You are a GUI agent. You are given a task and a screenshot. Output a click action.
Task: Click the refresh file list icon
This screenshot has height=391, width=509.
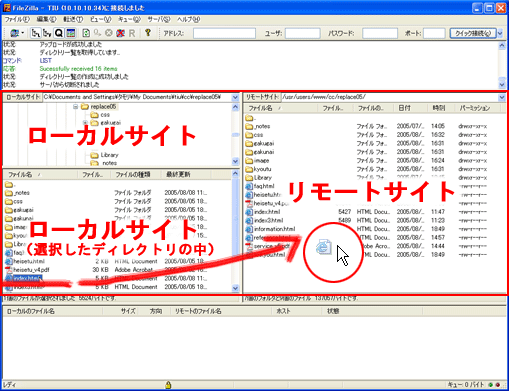click(x=86, y=33)
